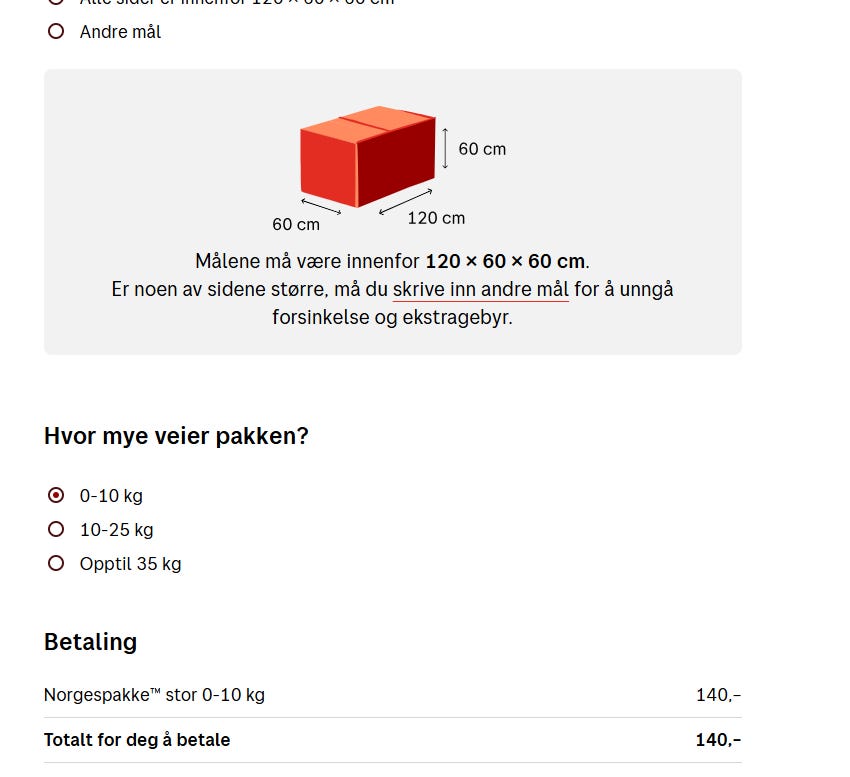850x777 pixels.
Task: Click the "120 cm" length label
Action: point(436,218)
